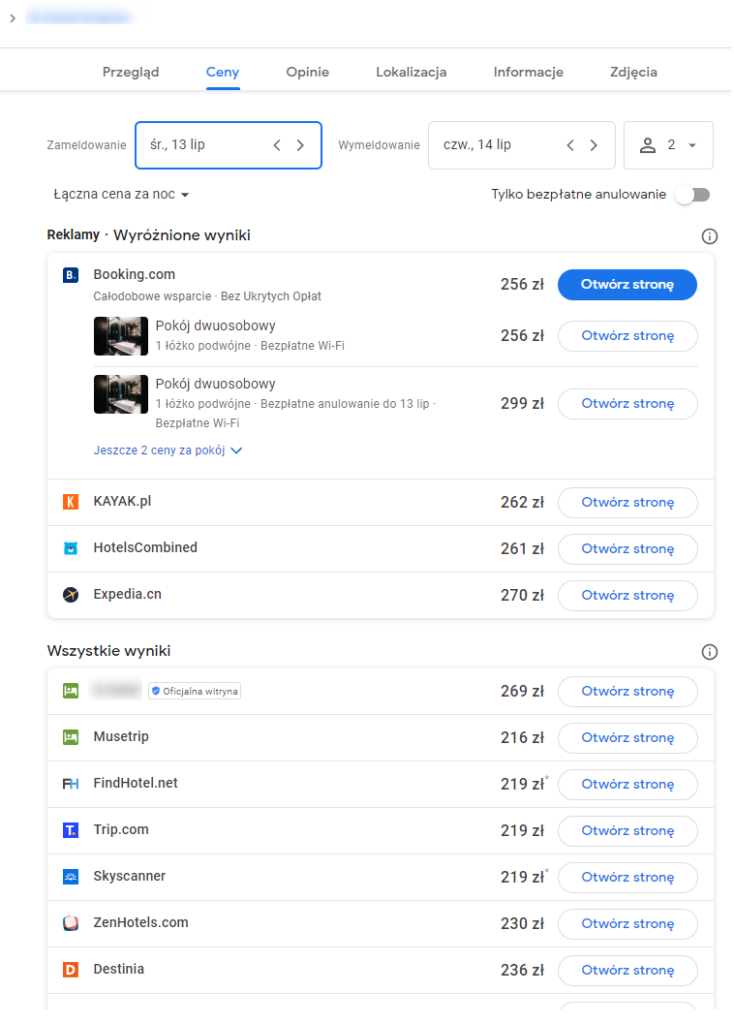Open the Zdjęcia tab

point(633,72)
